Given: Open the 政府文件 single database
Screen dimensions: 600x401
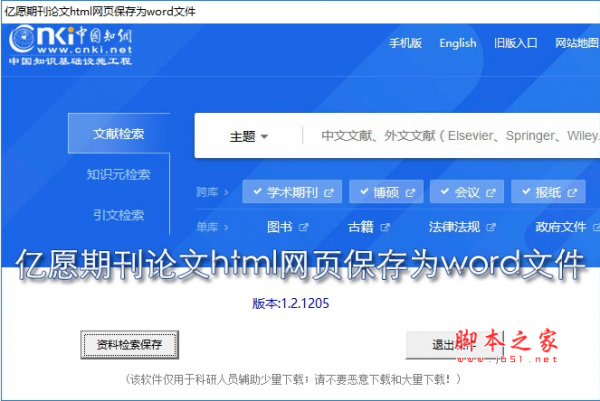Looking at the screenshot, I should [x=561, y=227].
